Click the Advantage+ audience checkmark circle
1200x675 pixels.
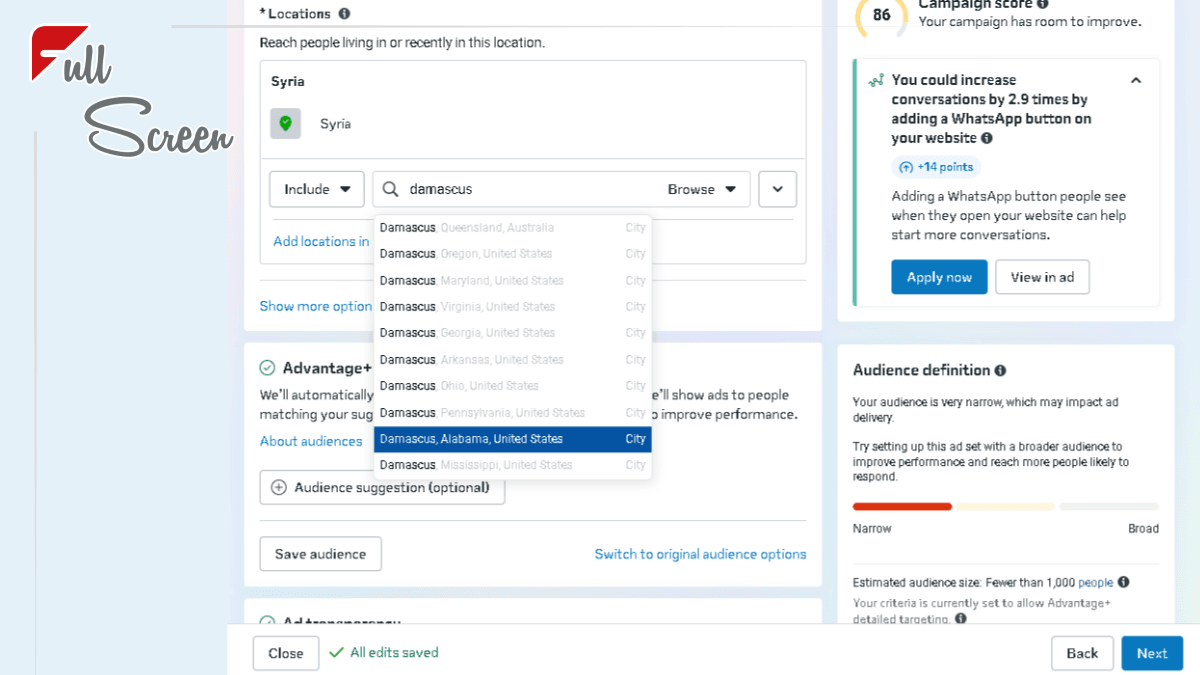pyautogui.click(x=267, y=368)
